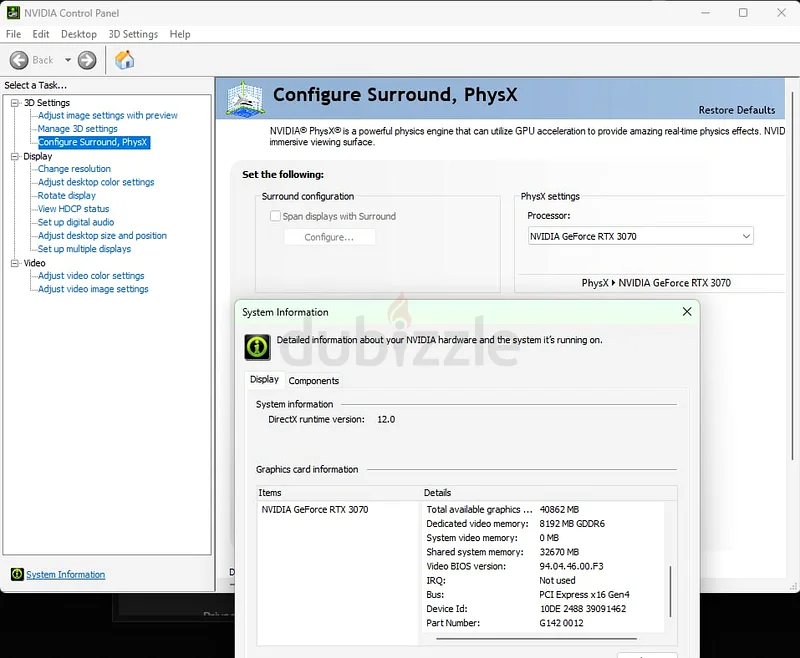Open Set up multiple displays
Screen dimensions: 800x658
click(84, 249)
